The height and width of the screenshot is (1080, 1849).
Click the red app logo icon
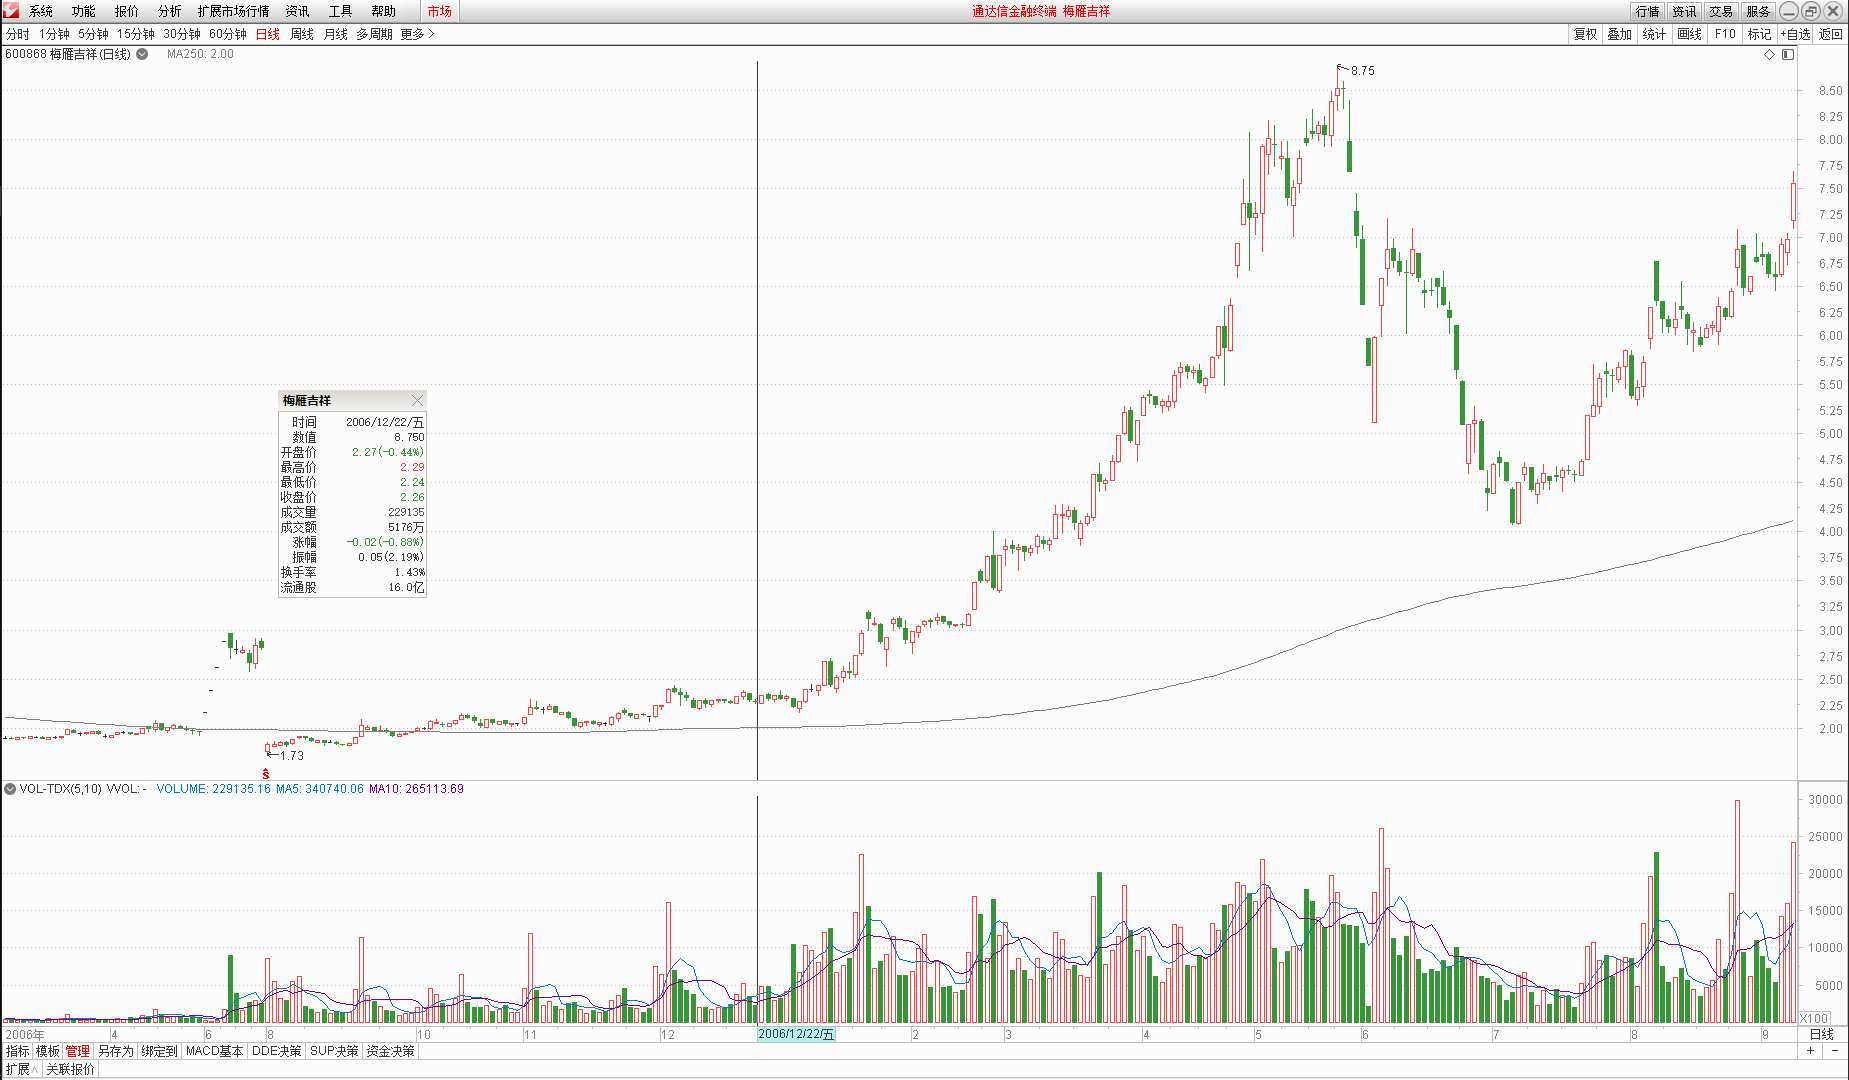[11, 11]
